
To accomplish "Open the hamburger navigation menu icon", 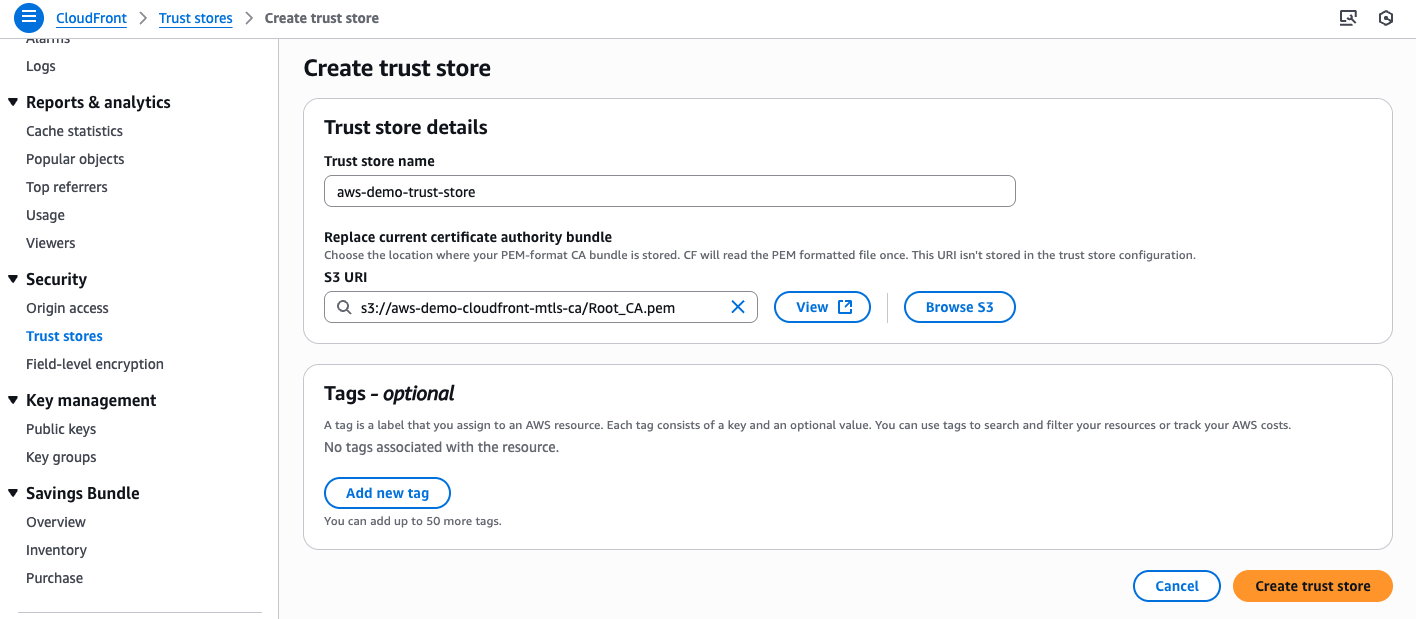I will click(29, 17).
